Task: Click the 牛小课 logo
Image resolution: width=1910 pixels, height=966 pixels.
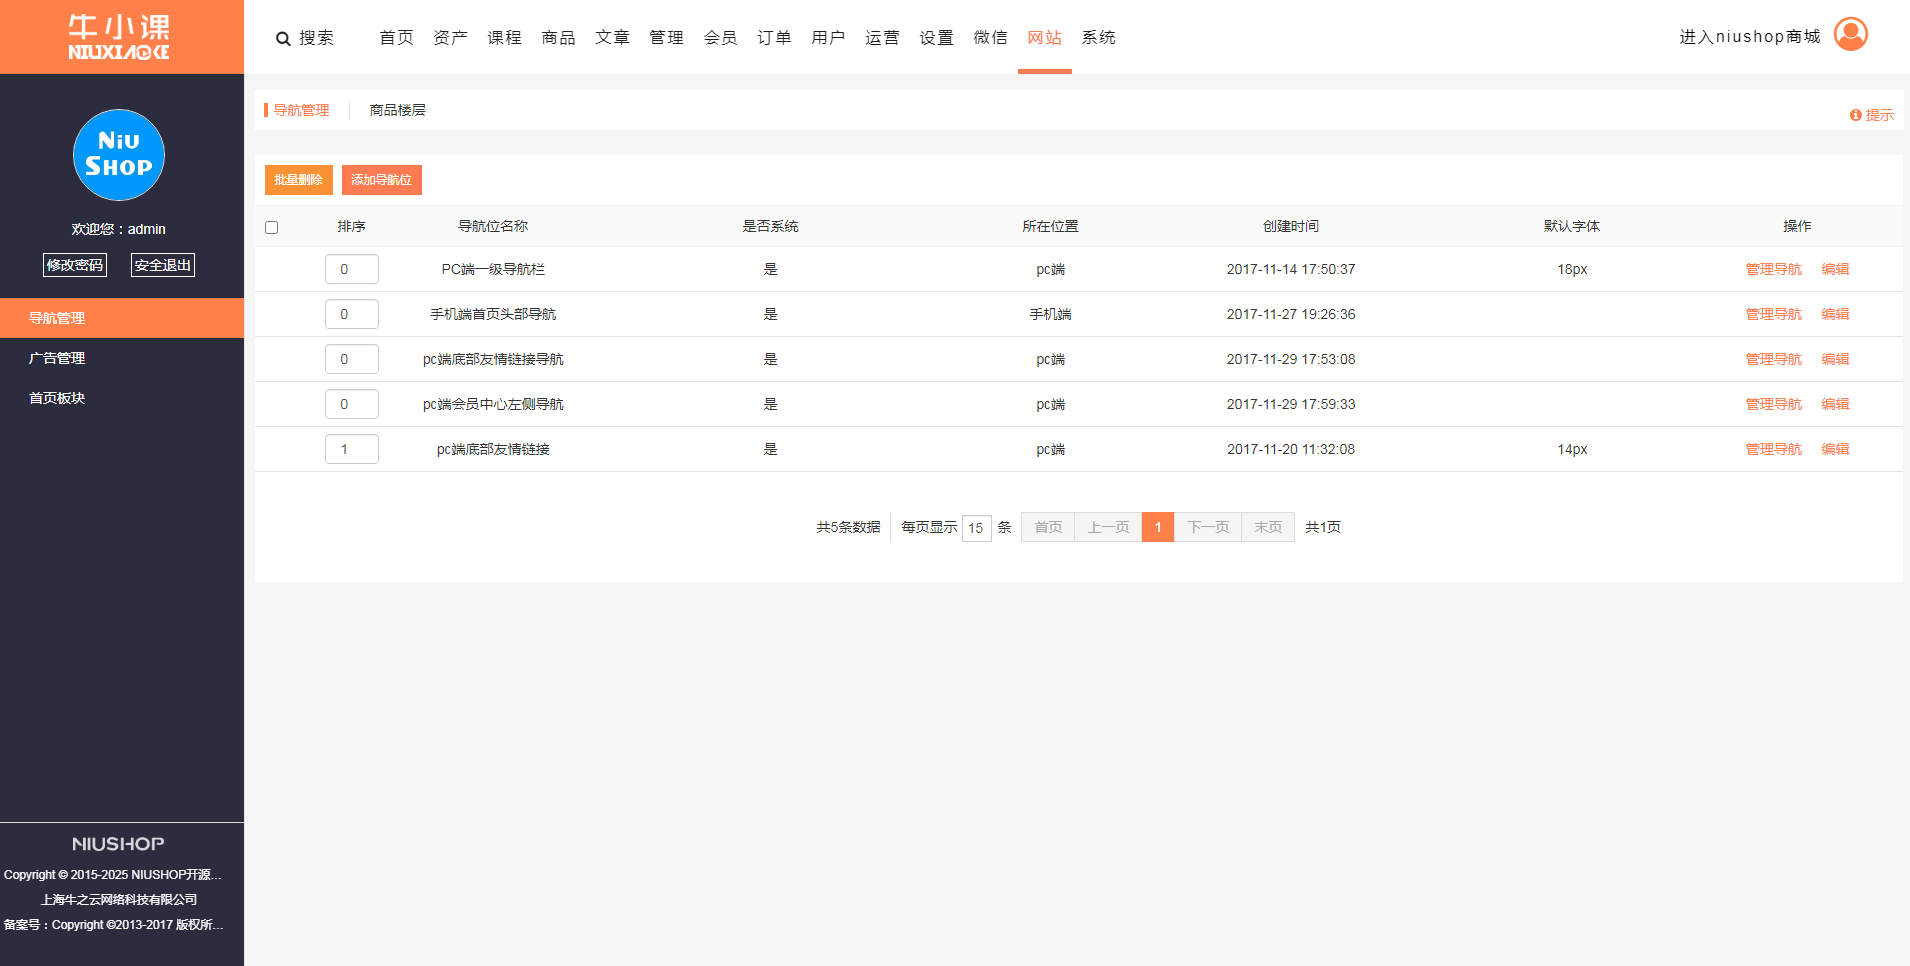Action: pos(119,37)
